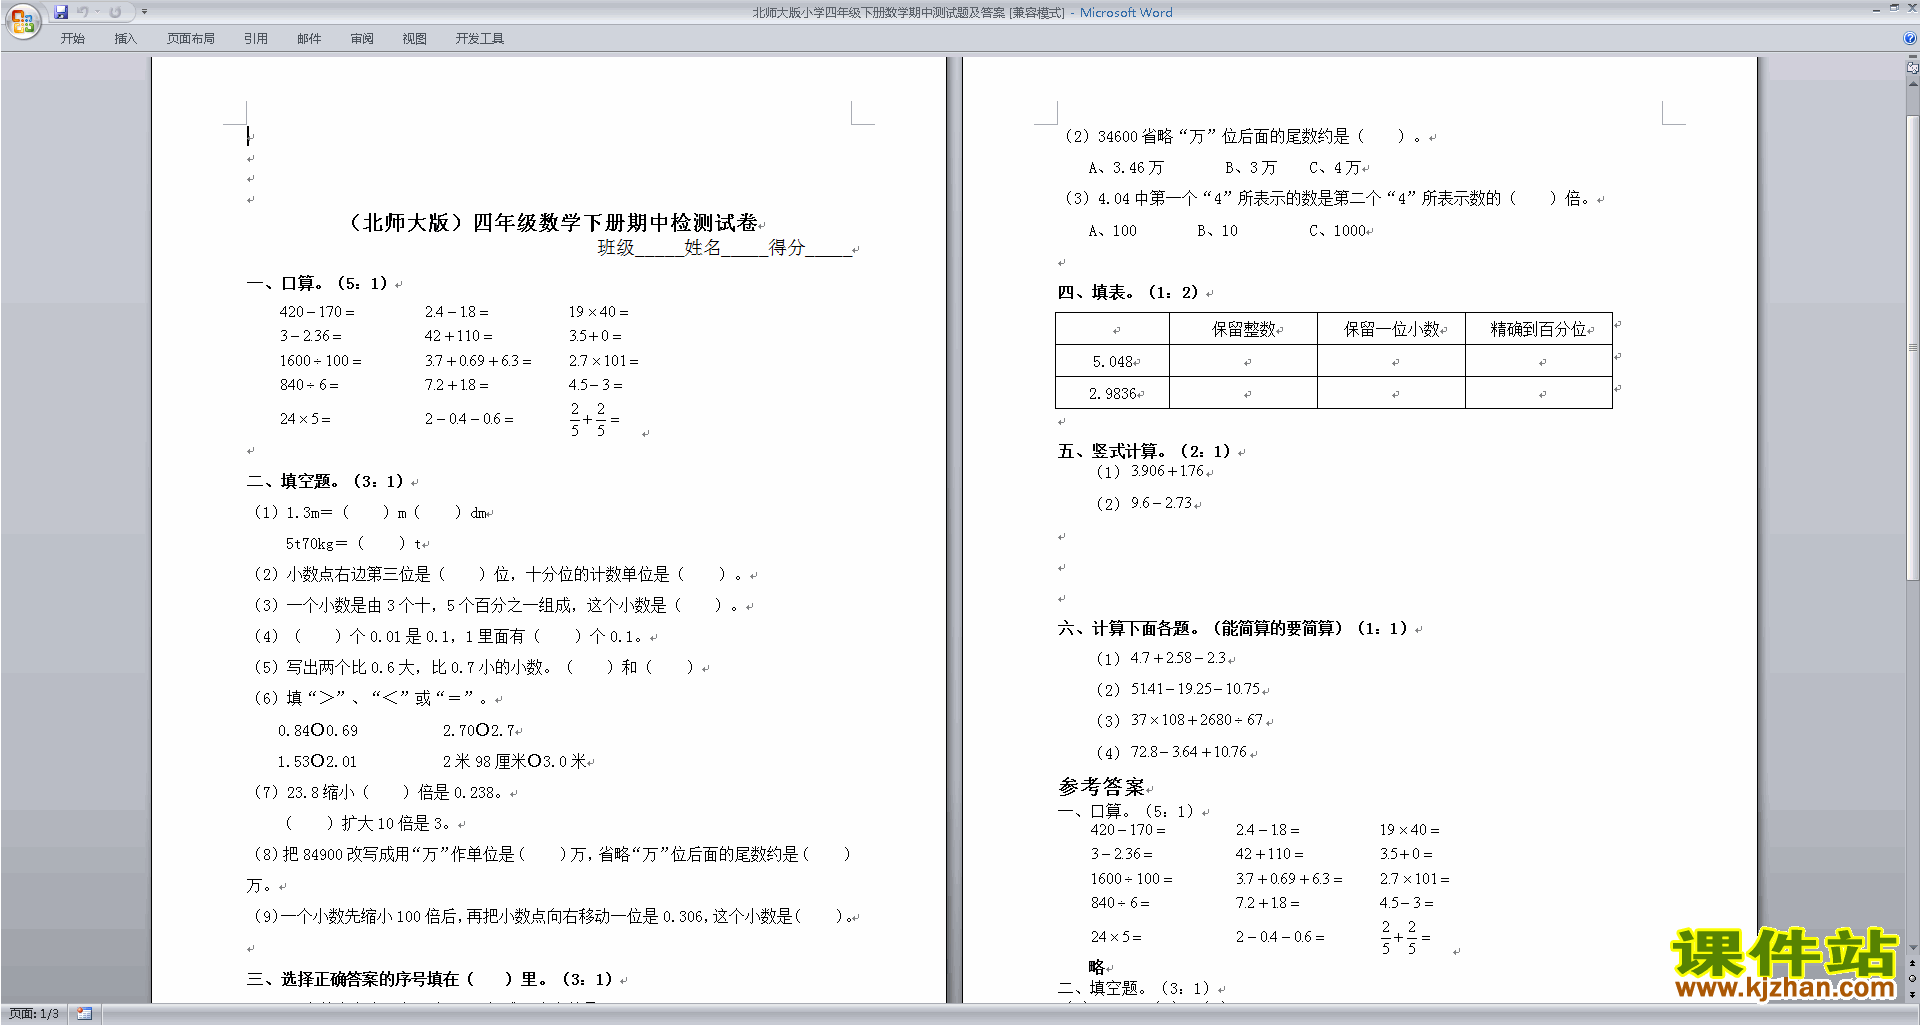Image resolution: width=1920 pixels, height=1025 pixels.
Task: Switch to the 插入 ribbon tab
Action: click(x=125, y=39)
